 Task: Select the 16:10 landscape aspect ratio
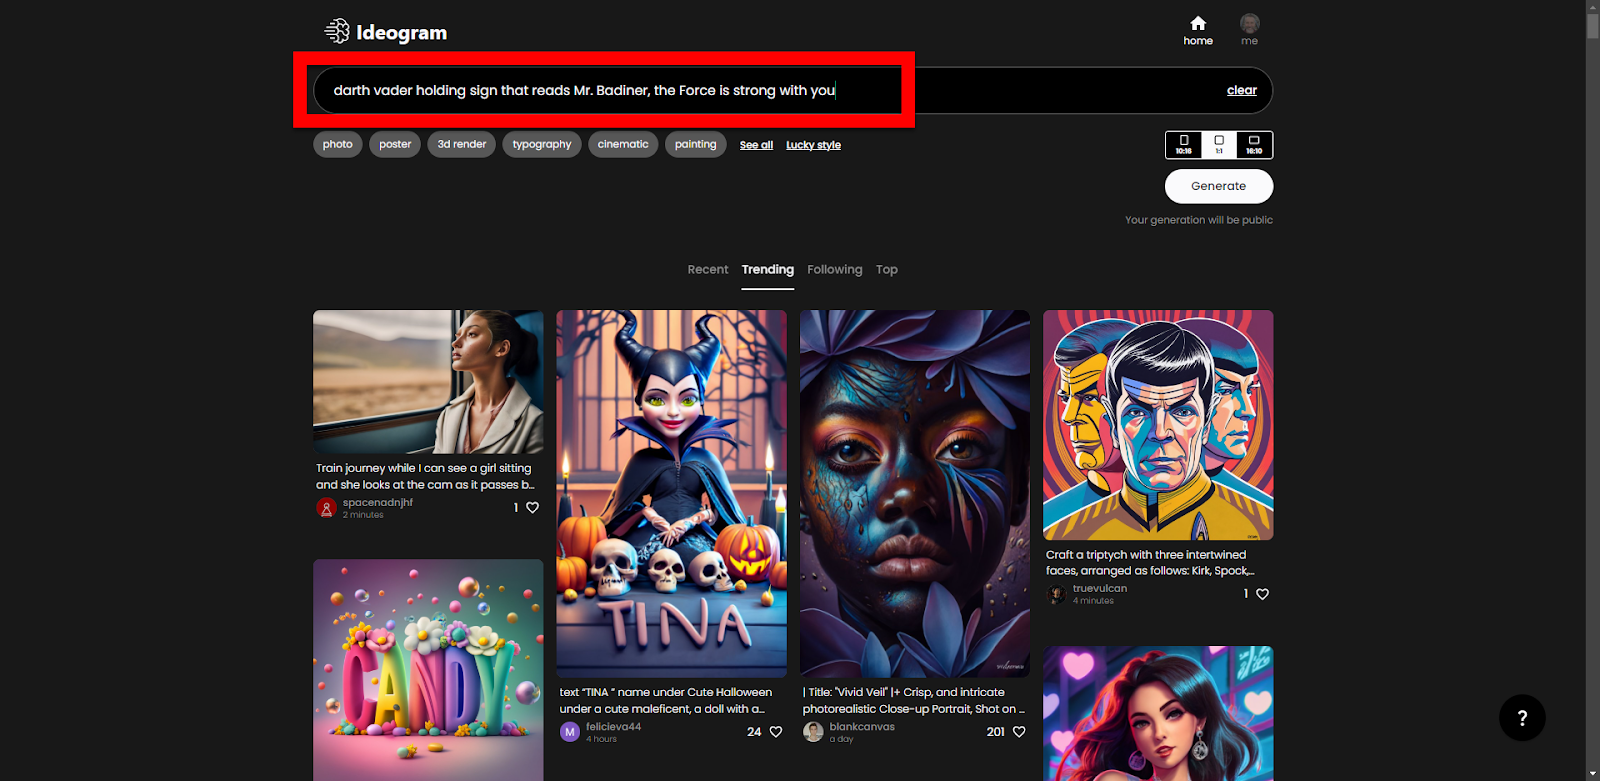pos(1254,145)
